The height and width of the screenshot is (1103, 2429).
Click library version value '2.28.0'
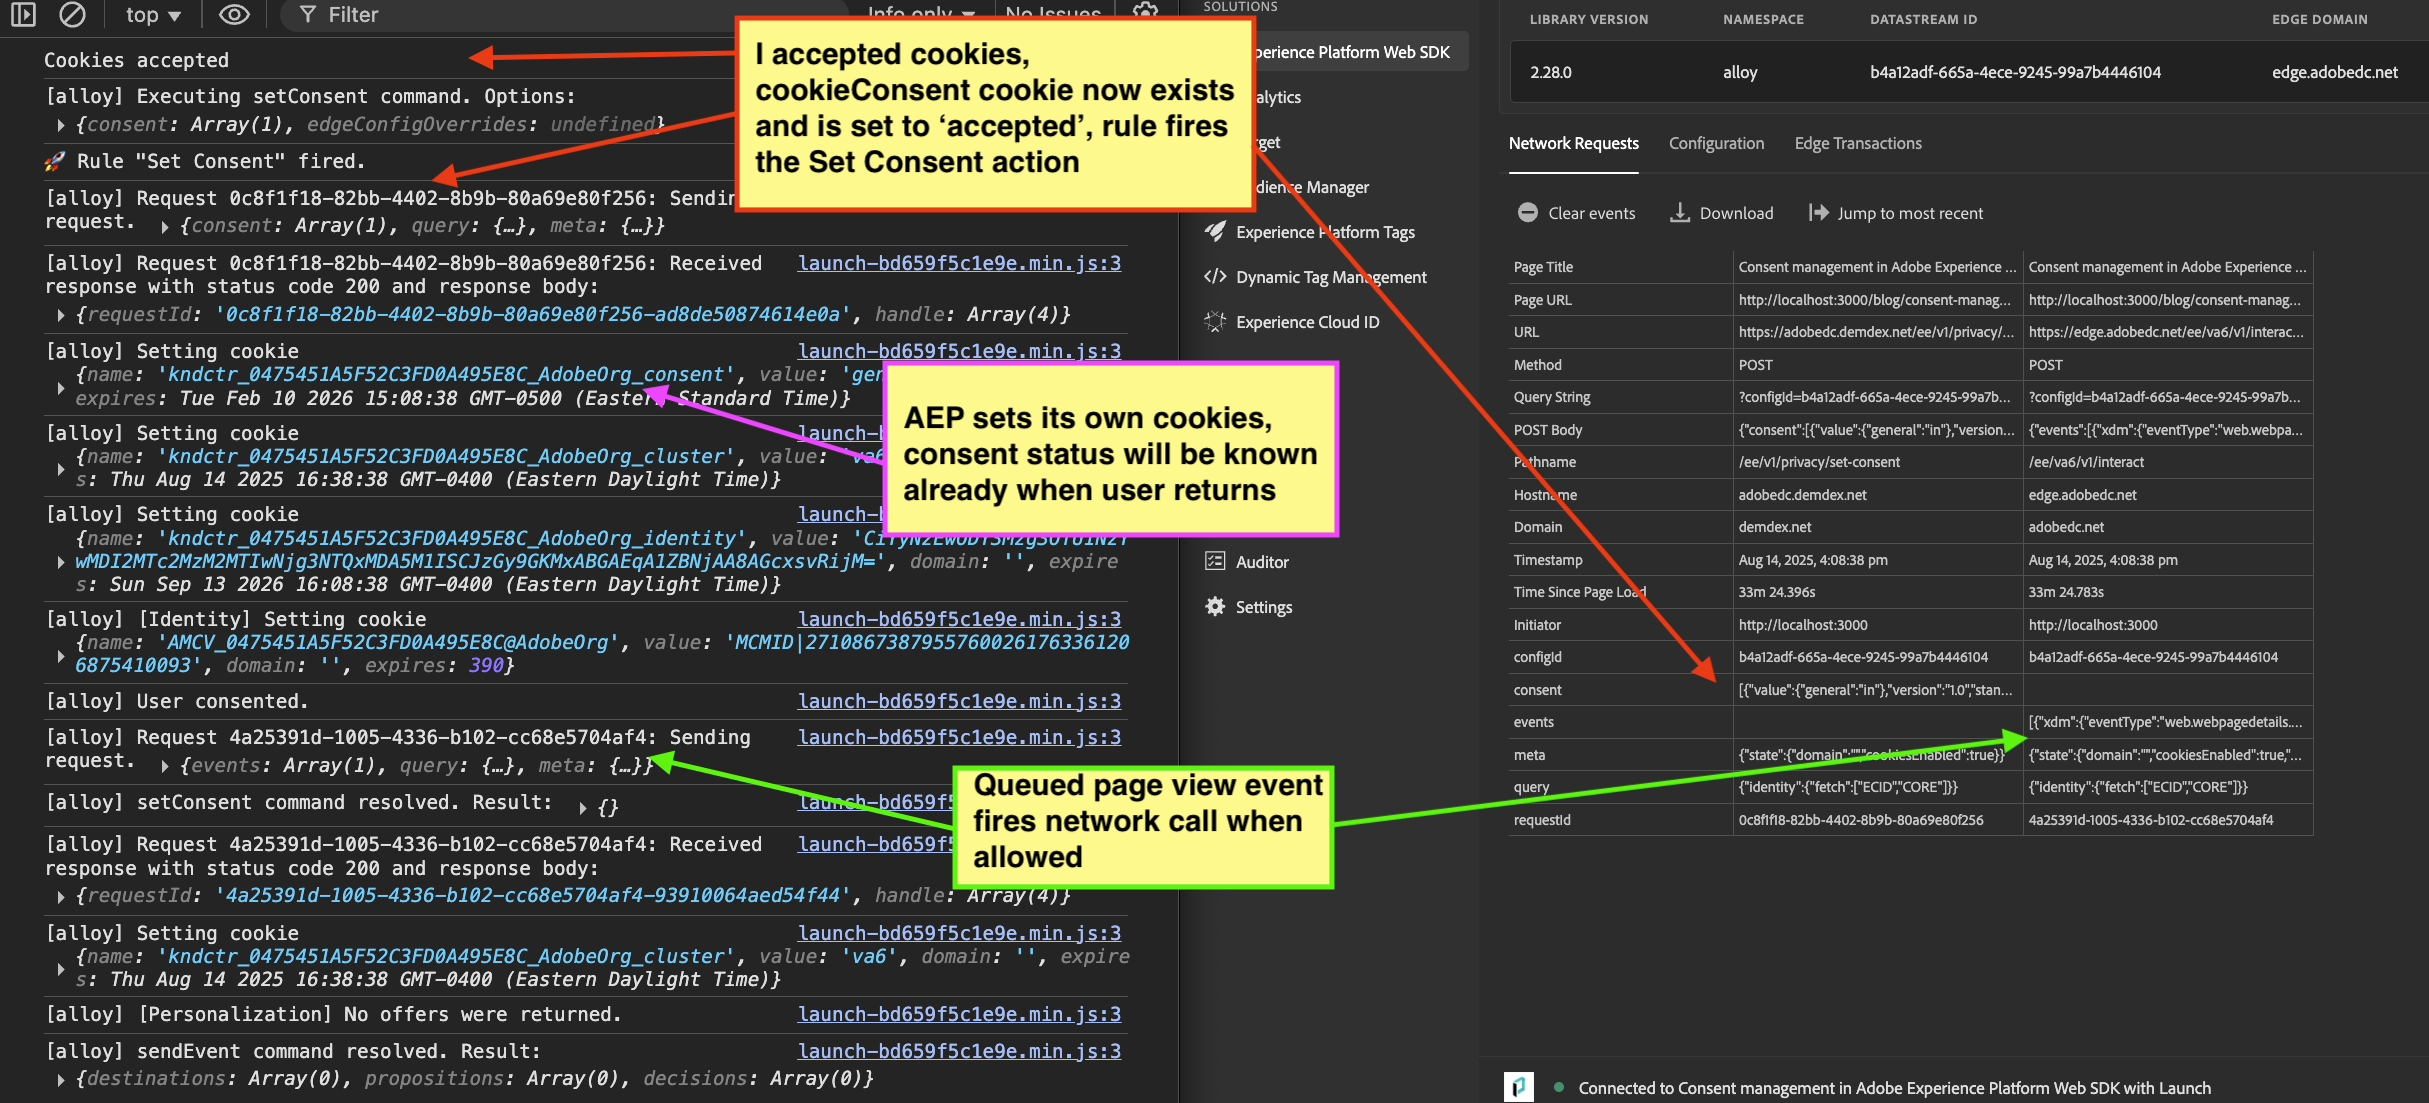click(x=1550, y=72)
